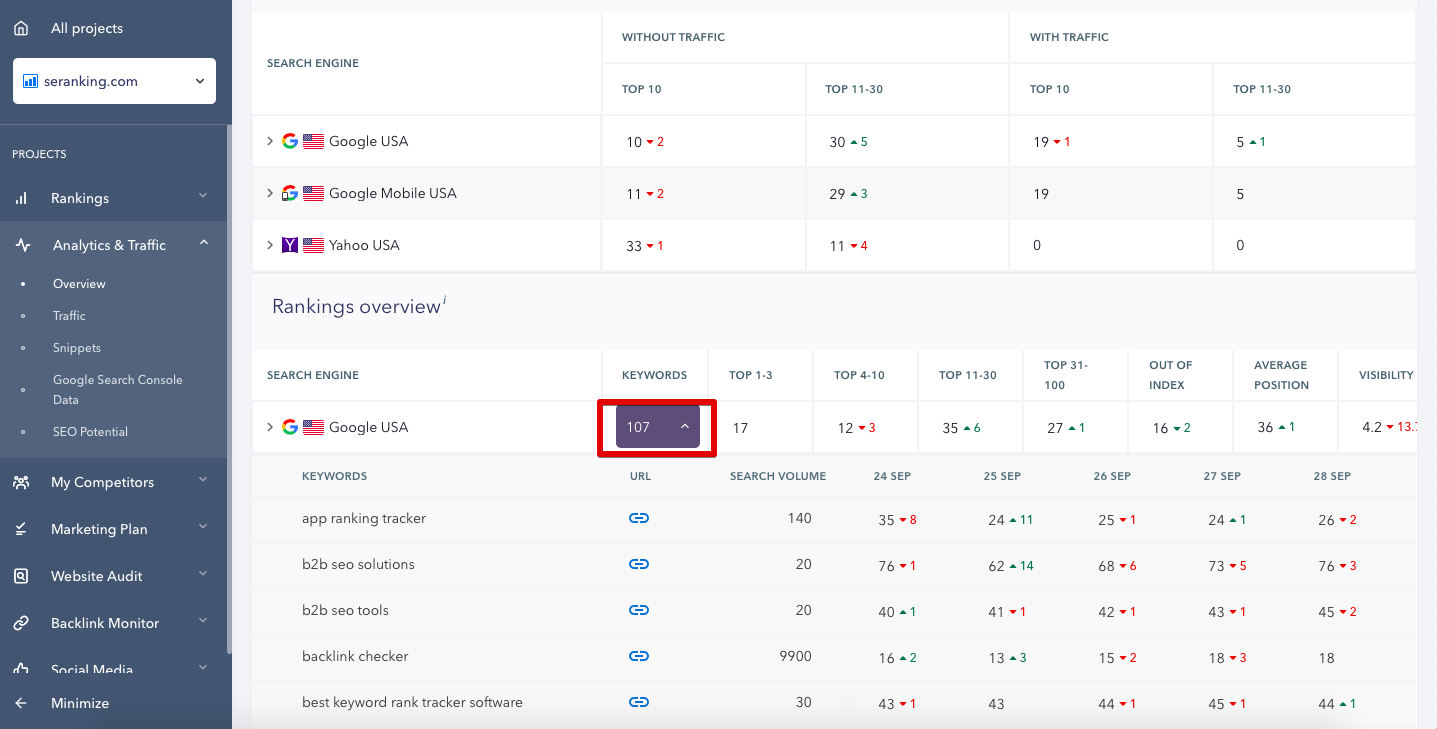Select keyword 'best keyword rank tracker software'
1437x729 pixels.
412,702
